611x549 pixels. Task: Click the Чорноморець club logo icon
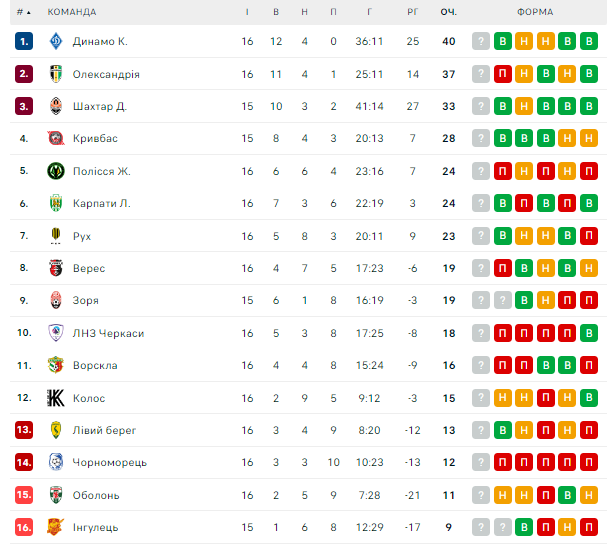pyautogui.click(x=56, y=462)
